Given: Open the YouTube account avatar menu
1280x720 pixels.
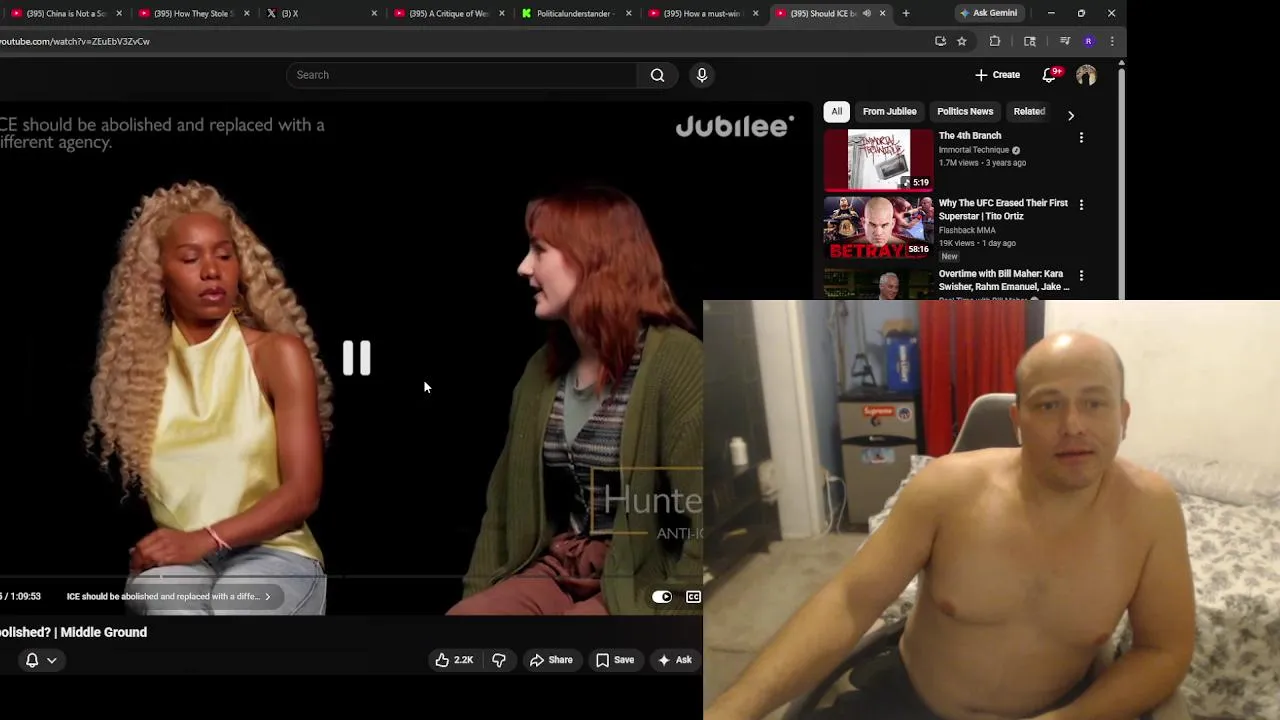Looking at the screenshot, I should pos(1086,75).
